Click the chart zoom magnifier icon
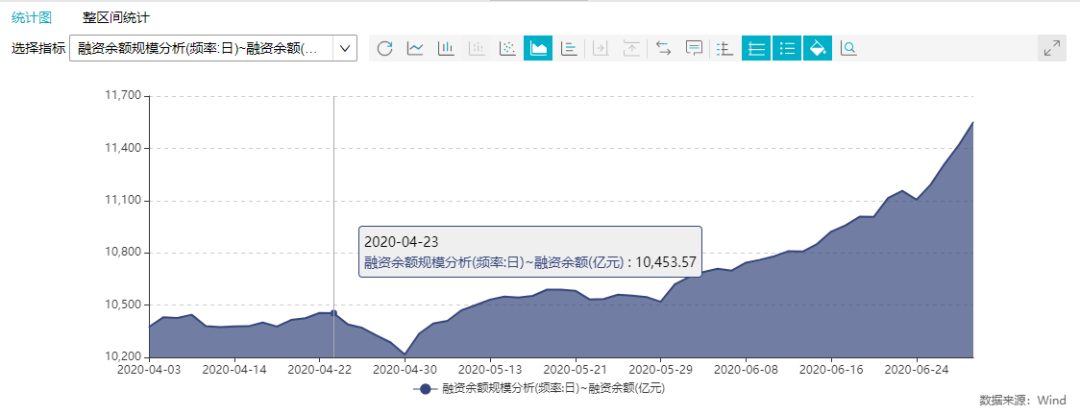Image resolution: width=1080 pixels, height=415 pixels. click(849, 48)
